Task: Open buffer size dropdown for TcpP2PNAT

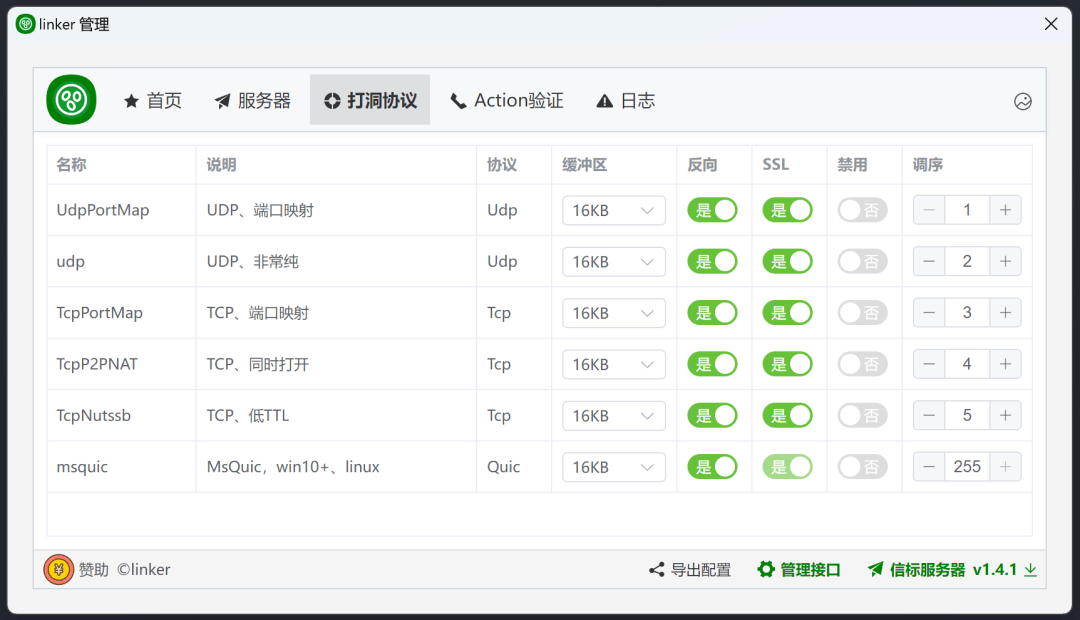Action: [614, 364]
